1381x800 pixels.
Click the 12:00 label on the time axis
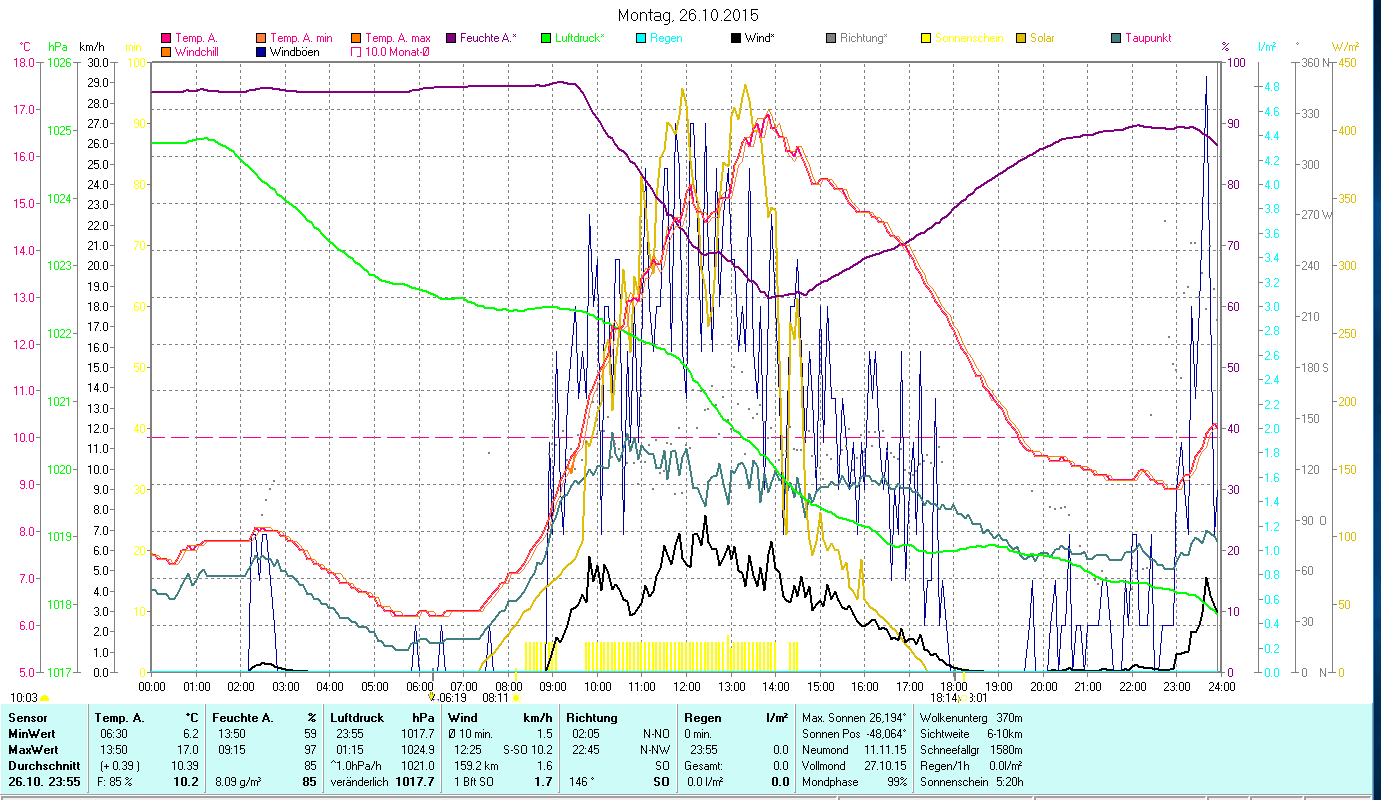687,686
